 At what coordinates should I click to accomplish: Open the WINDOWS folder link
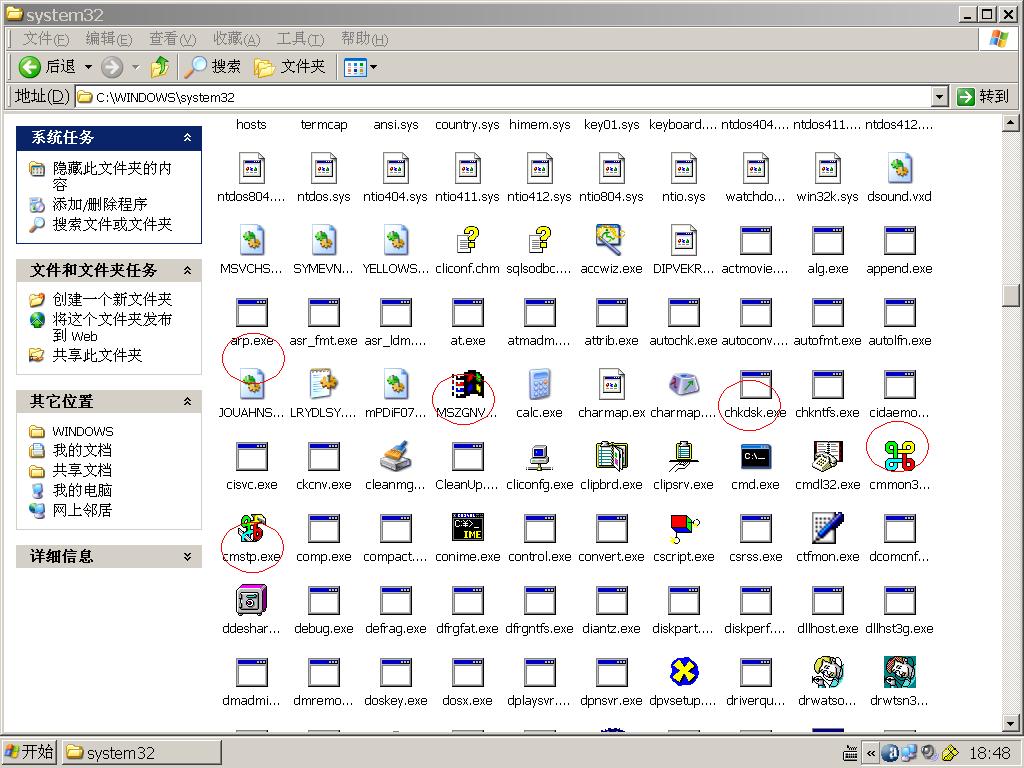click(82, 431)
